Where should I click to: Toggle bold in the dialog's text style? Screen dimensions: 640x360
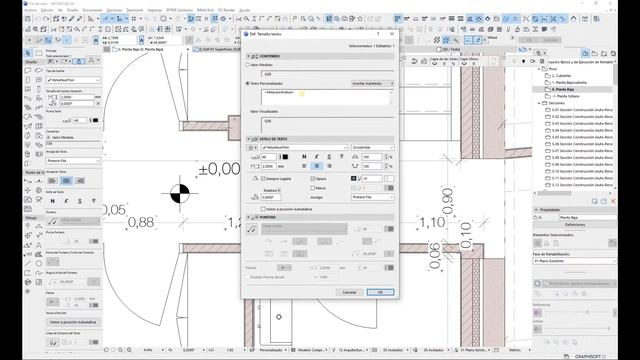tap(304, 157)
